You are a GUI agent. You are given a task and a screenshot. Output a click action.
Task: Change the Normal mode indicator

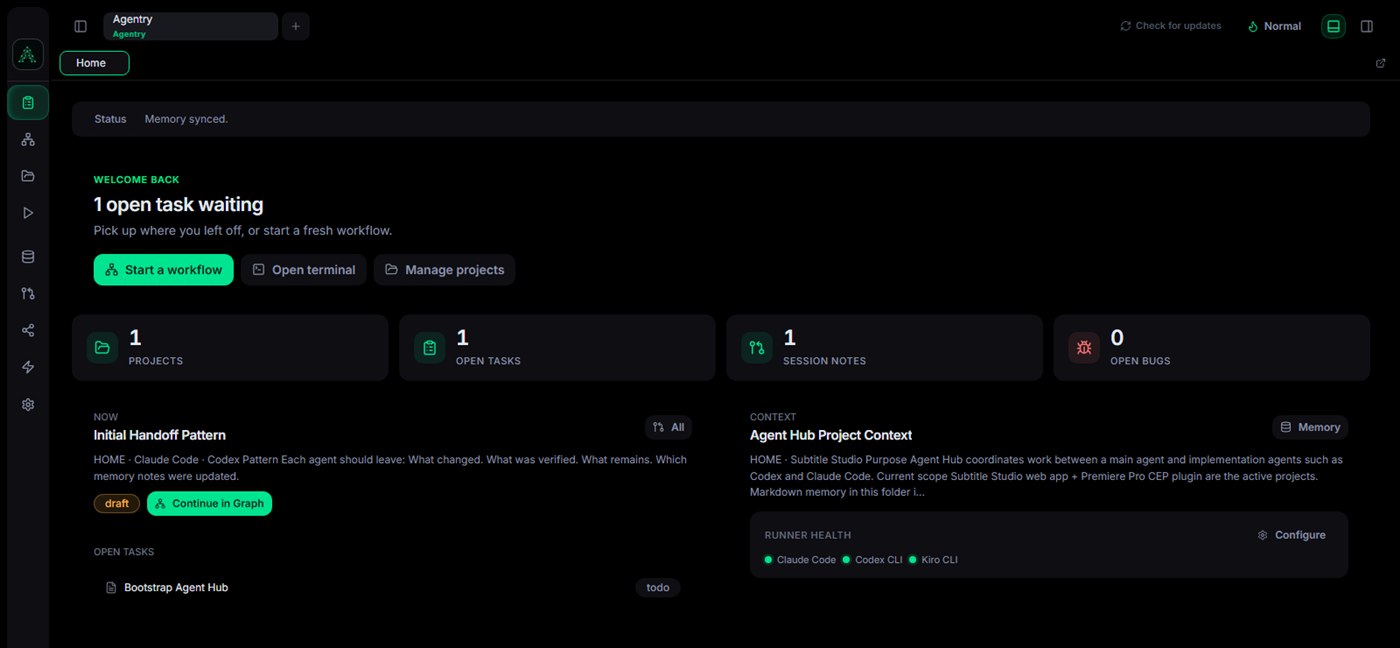tap(1275, 26)
